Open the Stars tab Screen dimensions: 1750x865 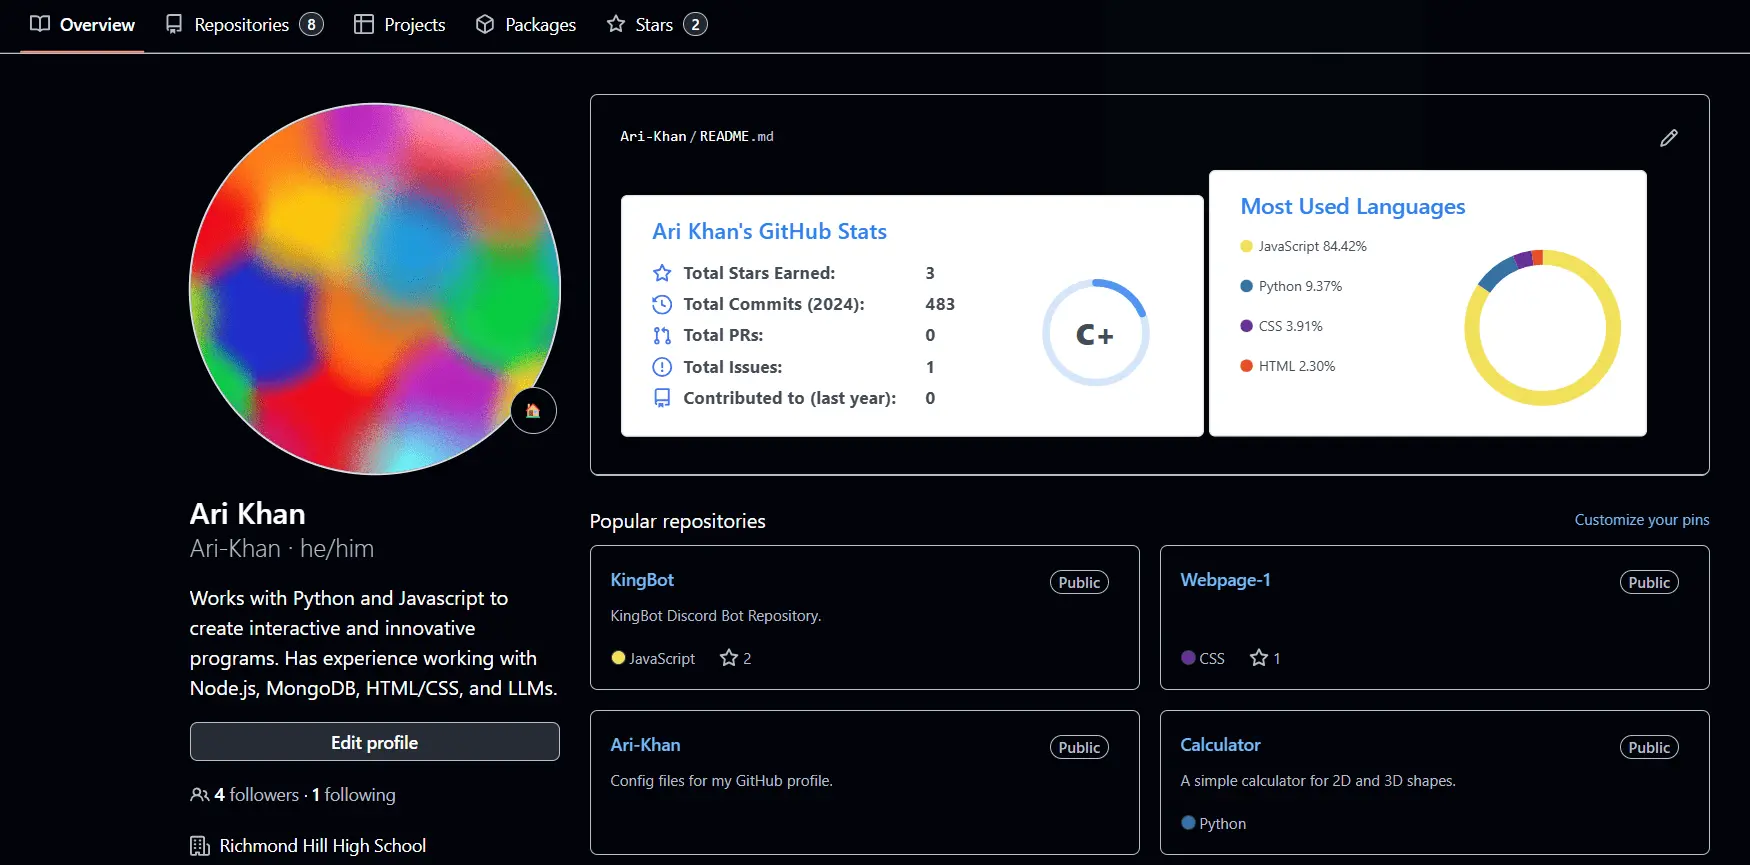[656, 25]
